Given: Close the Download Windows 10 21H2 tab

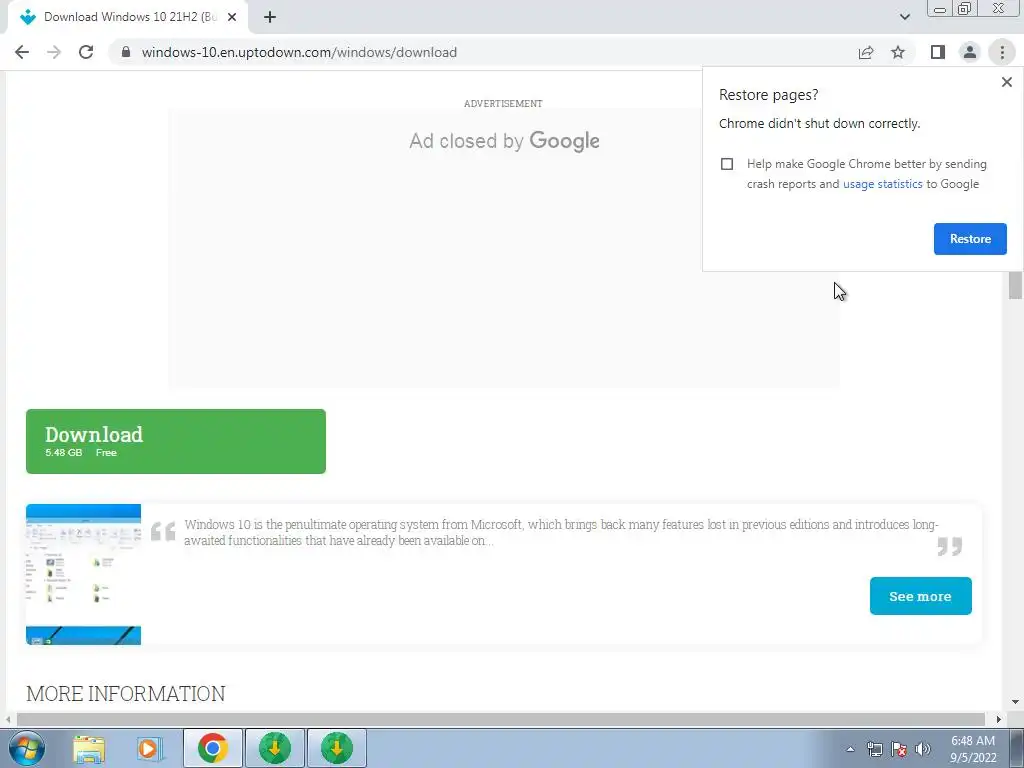Looking at the screenshot, I should (x=232, y=17).
